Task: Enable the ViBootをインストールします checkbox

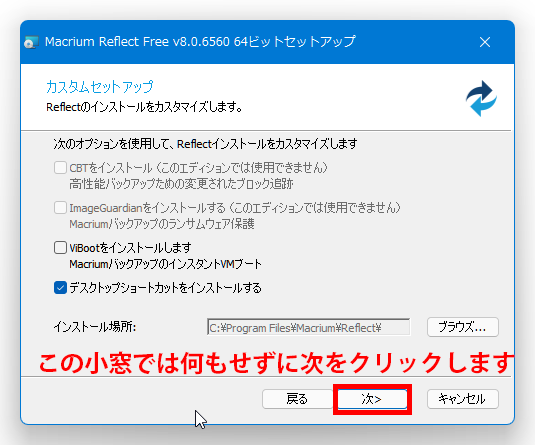Action: pyautogui.click(x=60, y=247)
